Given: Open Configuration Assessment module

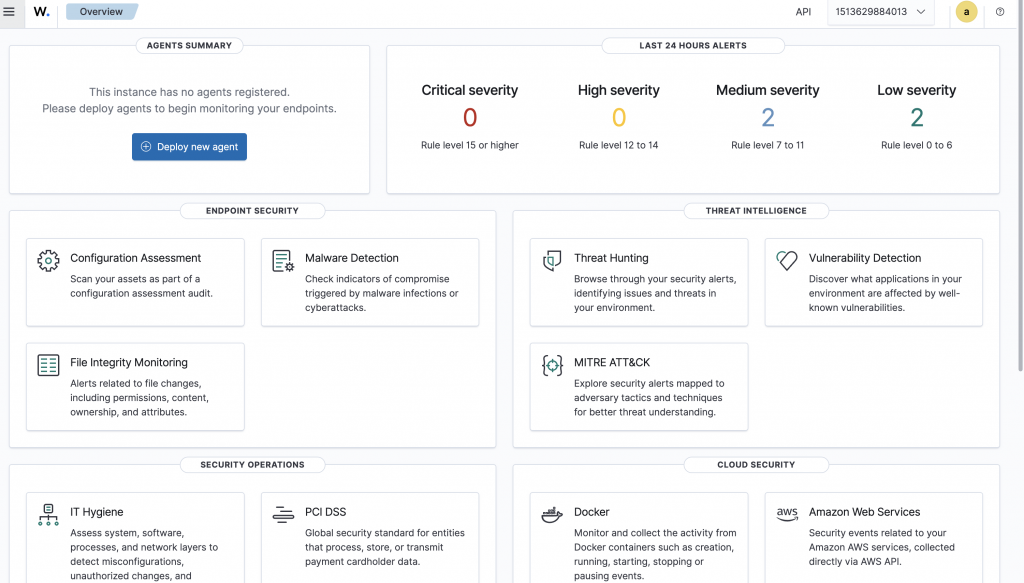Looking at the screenshot, I should pos(135,282).
